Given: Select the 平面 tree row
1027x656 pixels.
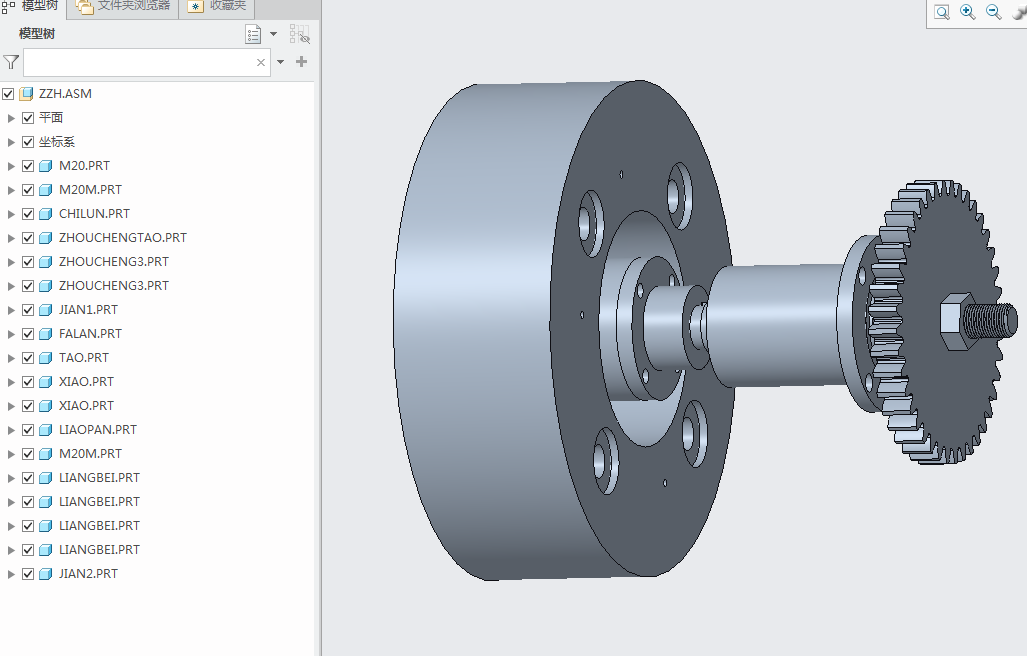Looking at the screenshot, I should click(x=50, y=118).
